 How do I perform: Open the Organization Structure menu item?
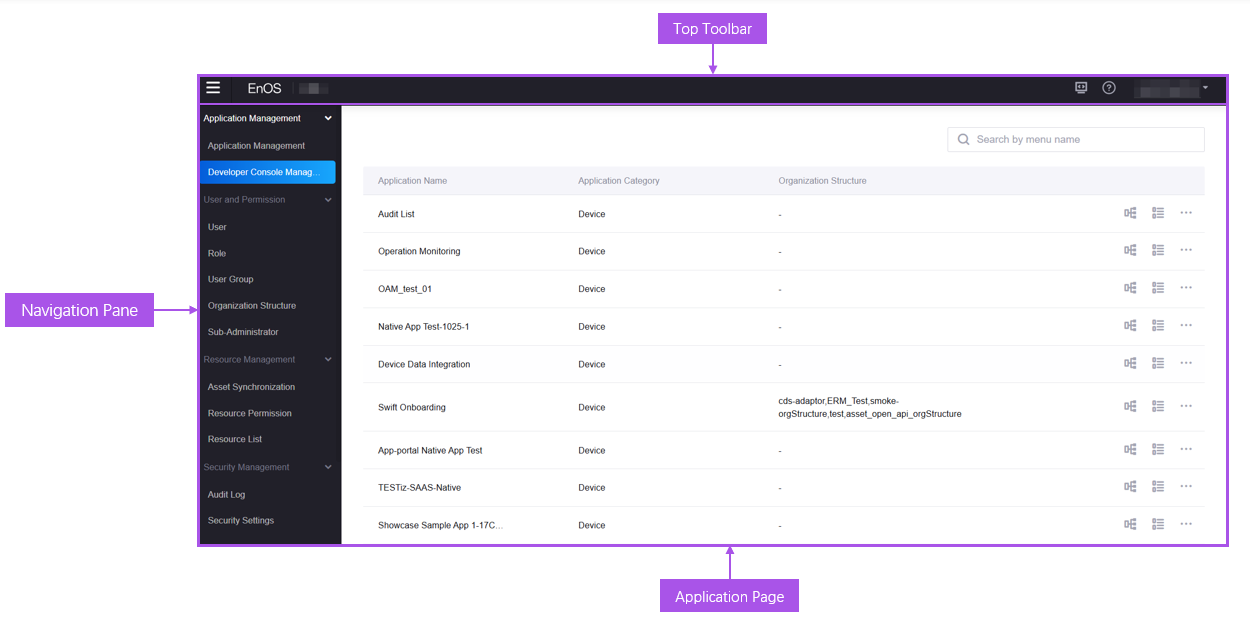tap(252, 306)
